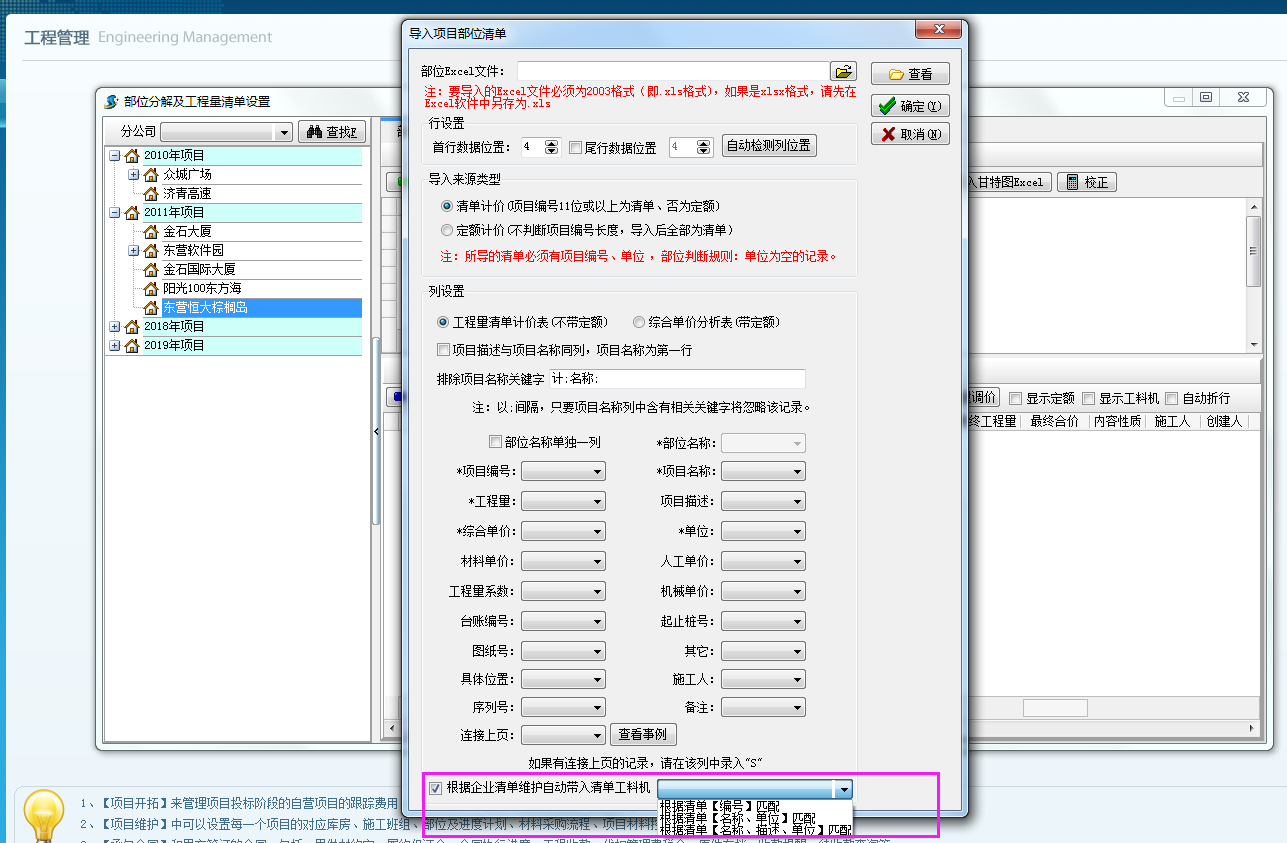Viewport: 1287px width, 843px height.
Task: Select 定额计价 radio option
Action: pos(447,230)
